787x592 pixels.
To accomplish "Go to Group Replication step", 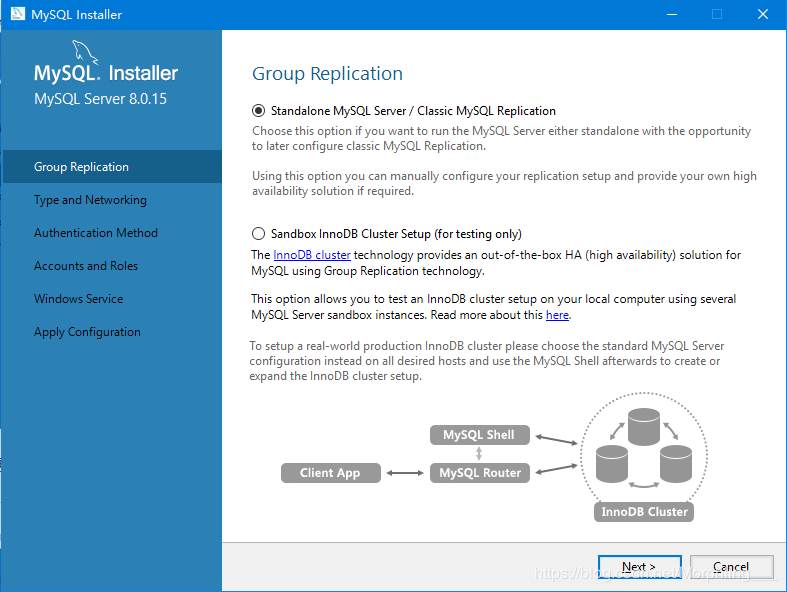I will (82, 167).
